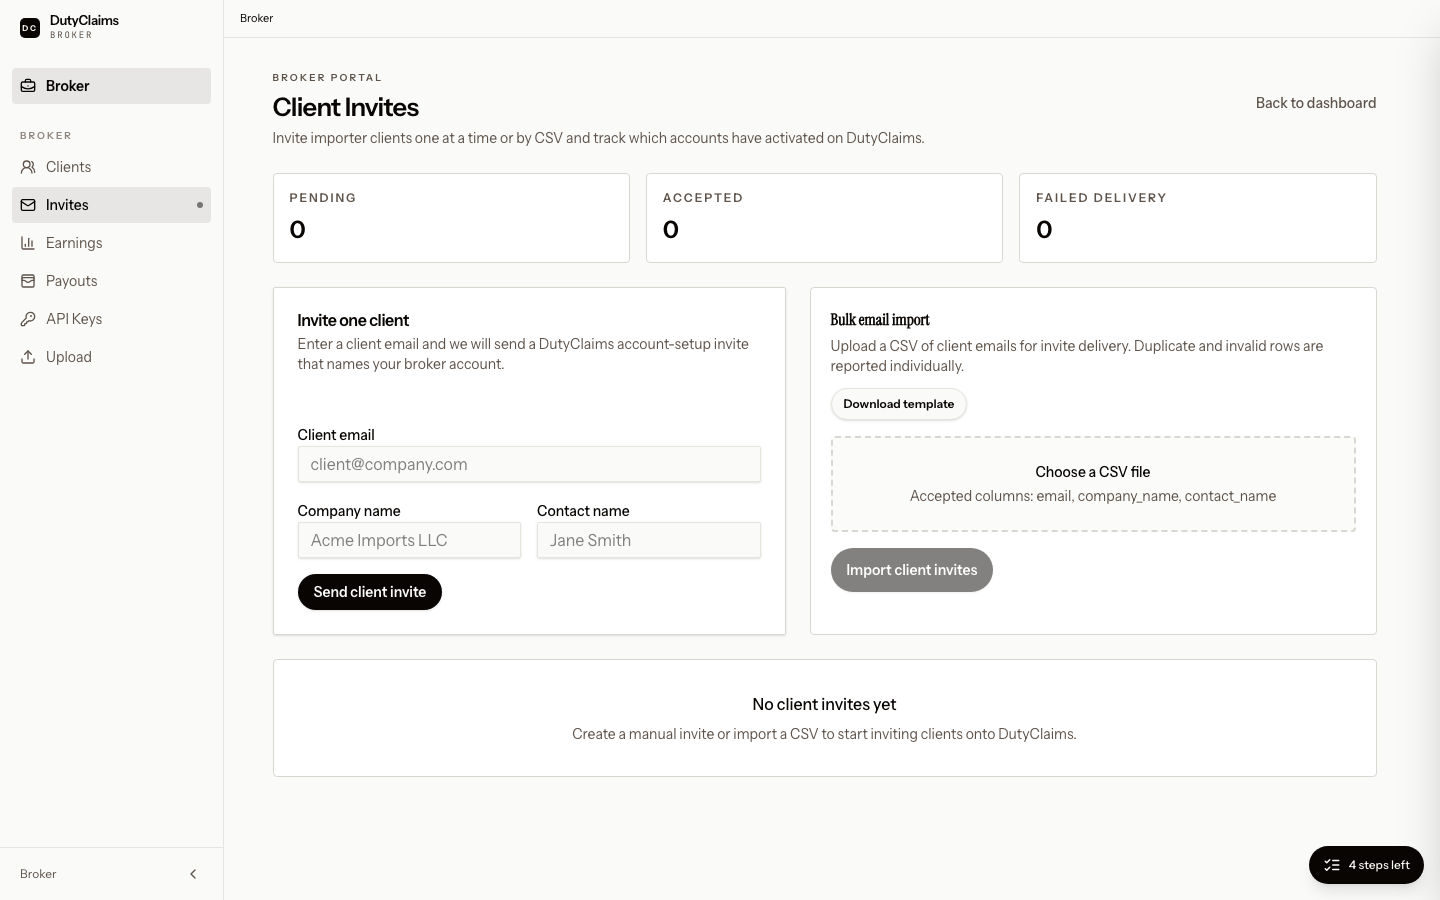Click the briefcase icon beside Broker
Image resolution: width=1440 pixels, height=900 pixels.
[28, 86]
